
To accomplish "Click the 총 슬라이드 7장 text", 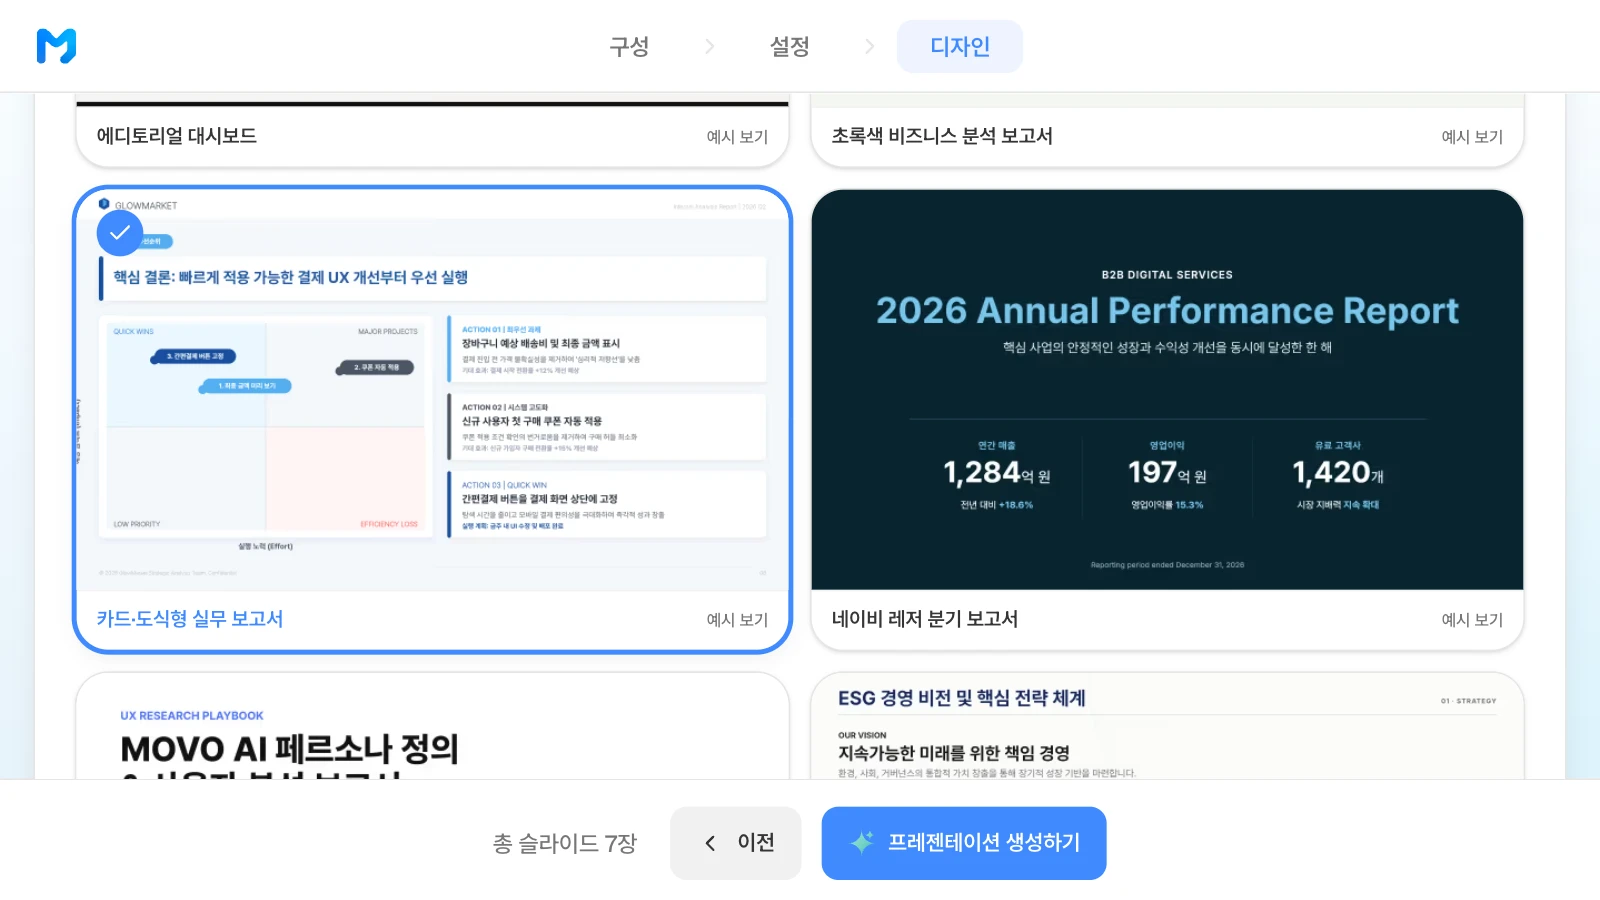I will (x=565, y=843).
